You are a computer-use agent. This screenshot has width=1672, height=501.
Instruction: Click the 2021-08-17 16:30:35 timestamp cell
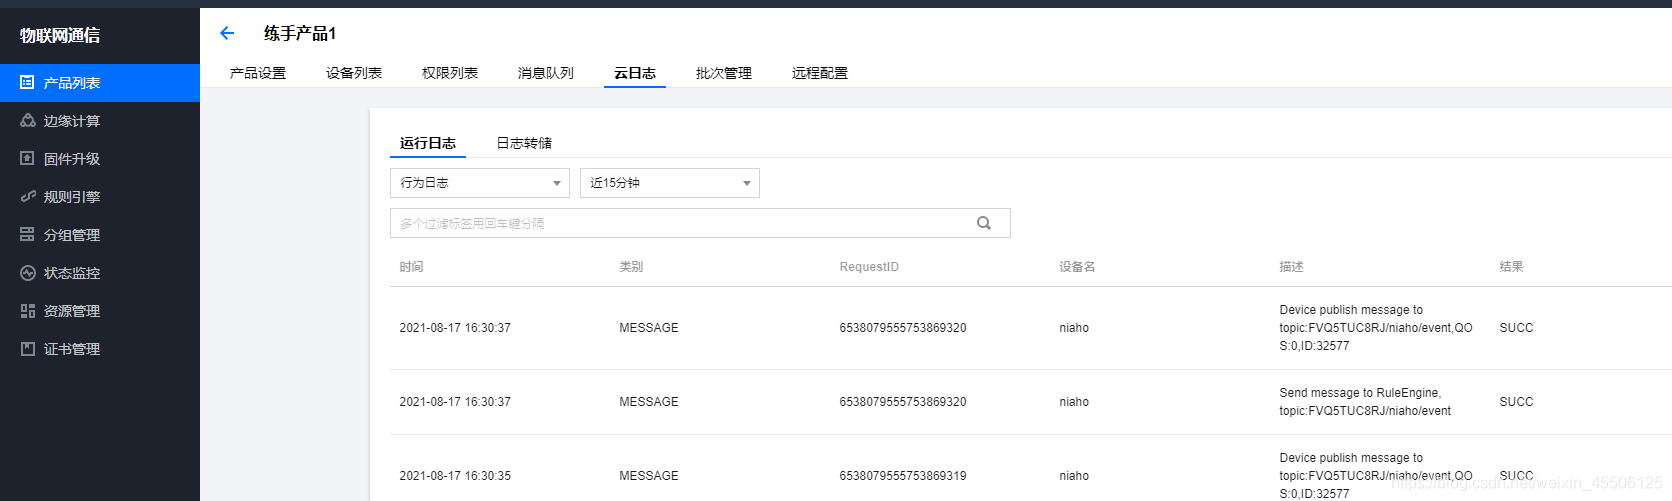(x=455, y=476)
